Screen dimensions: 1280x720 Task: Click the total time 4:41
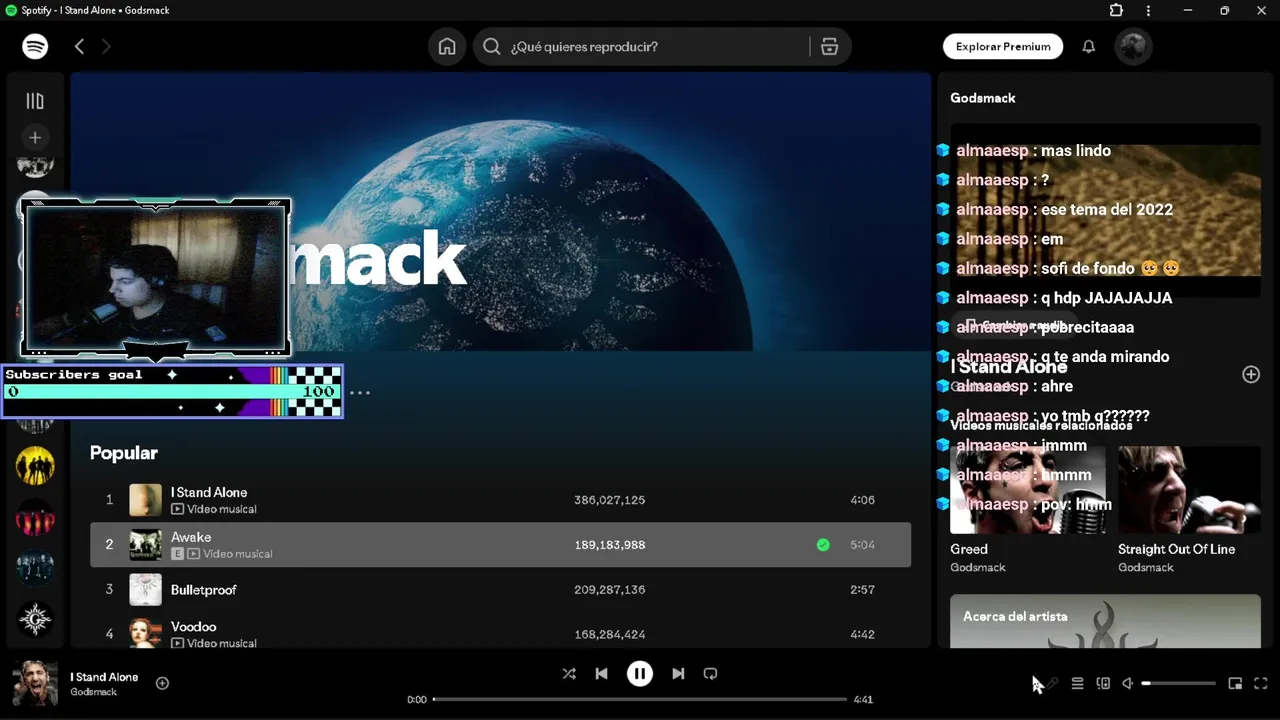(x=863, y=699)
